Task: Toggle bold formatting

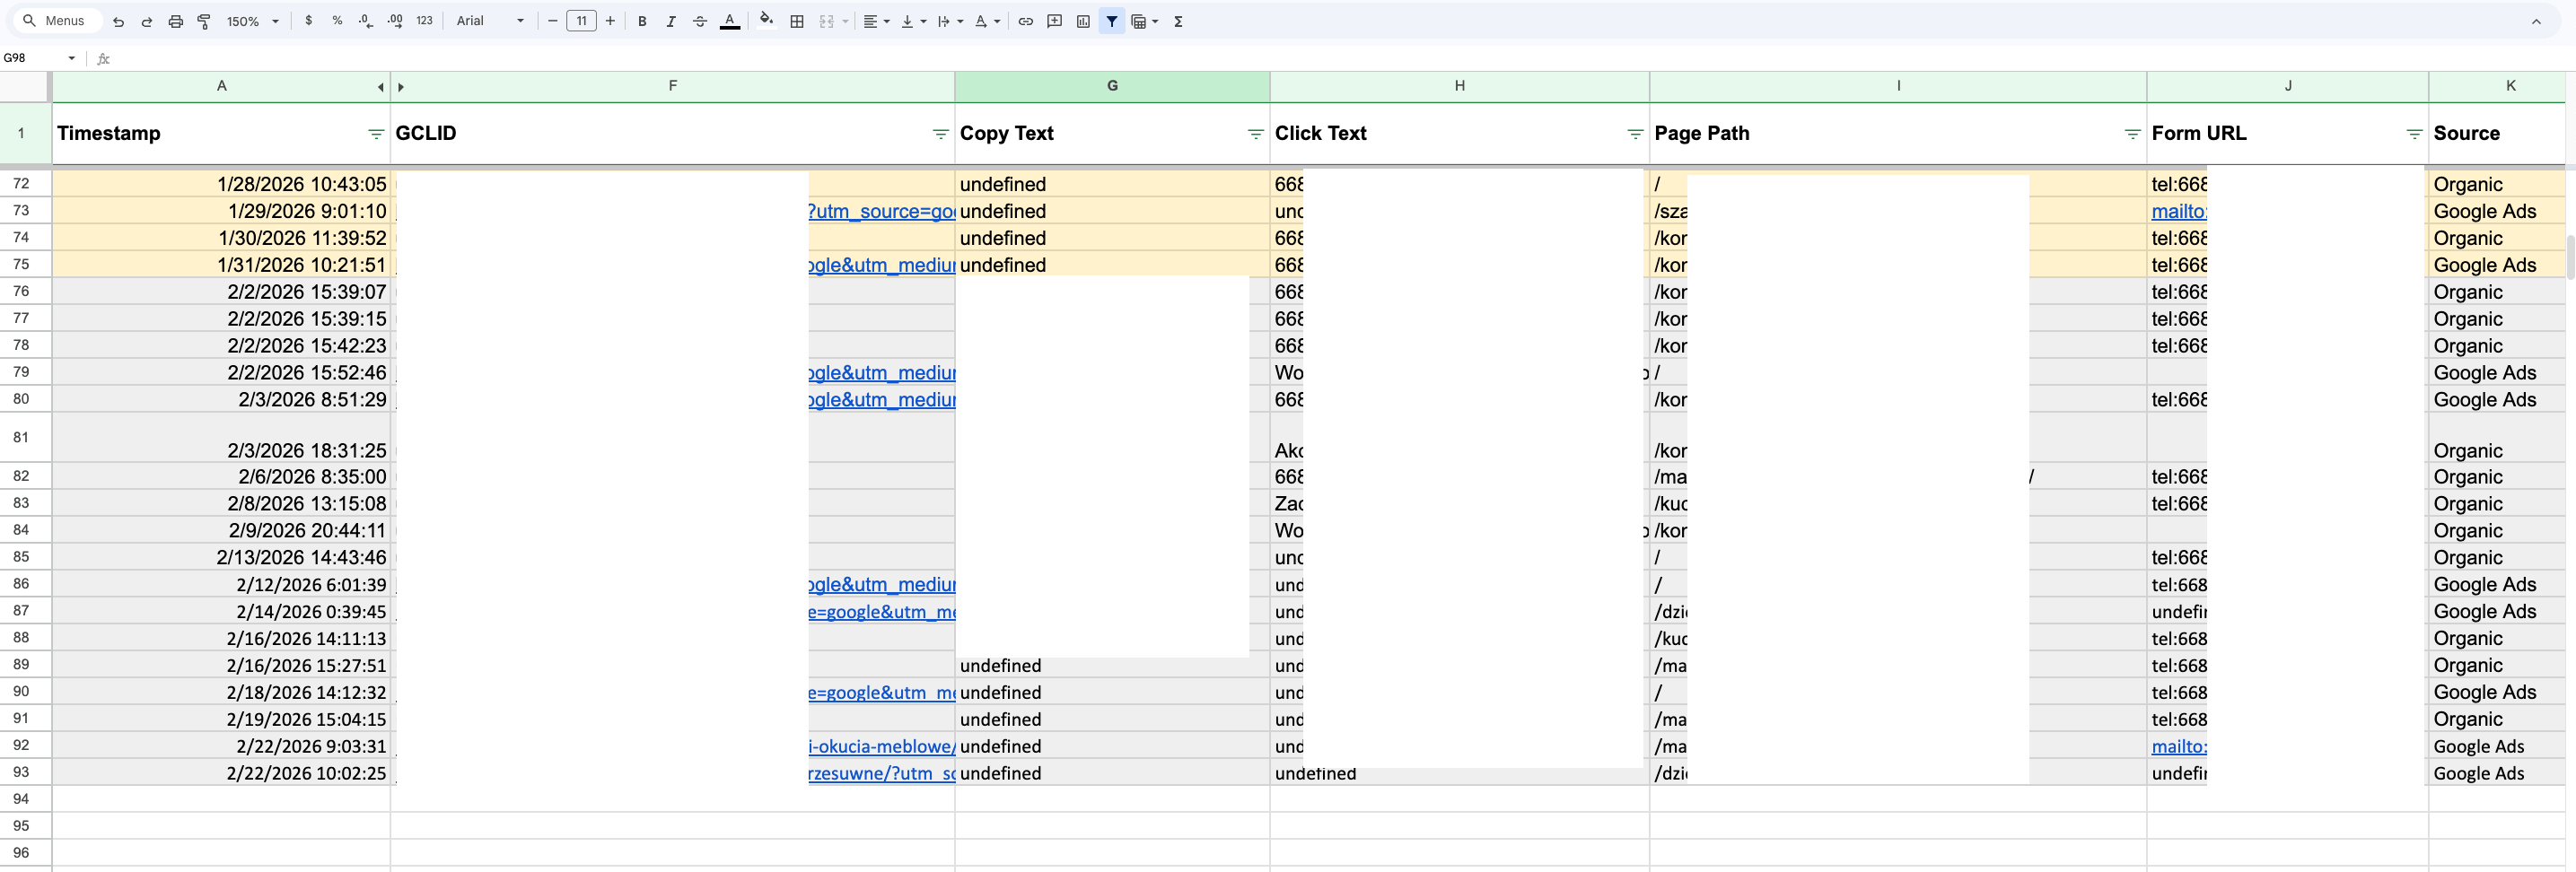Action: [x=642, y=21]
